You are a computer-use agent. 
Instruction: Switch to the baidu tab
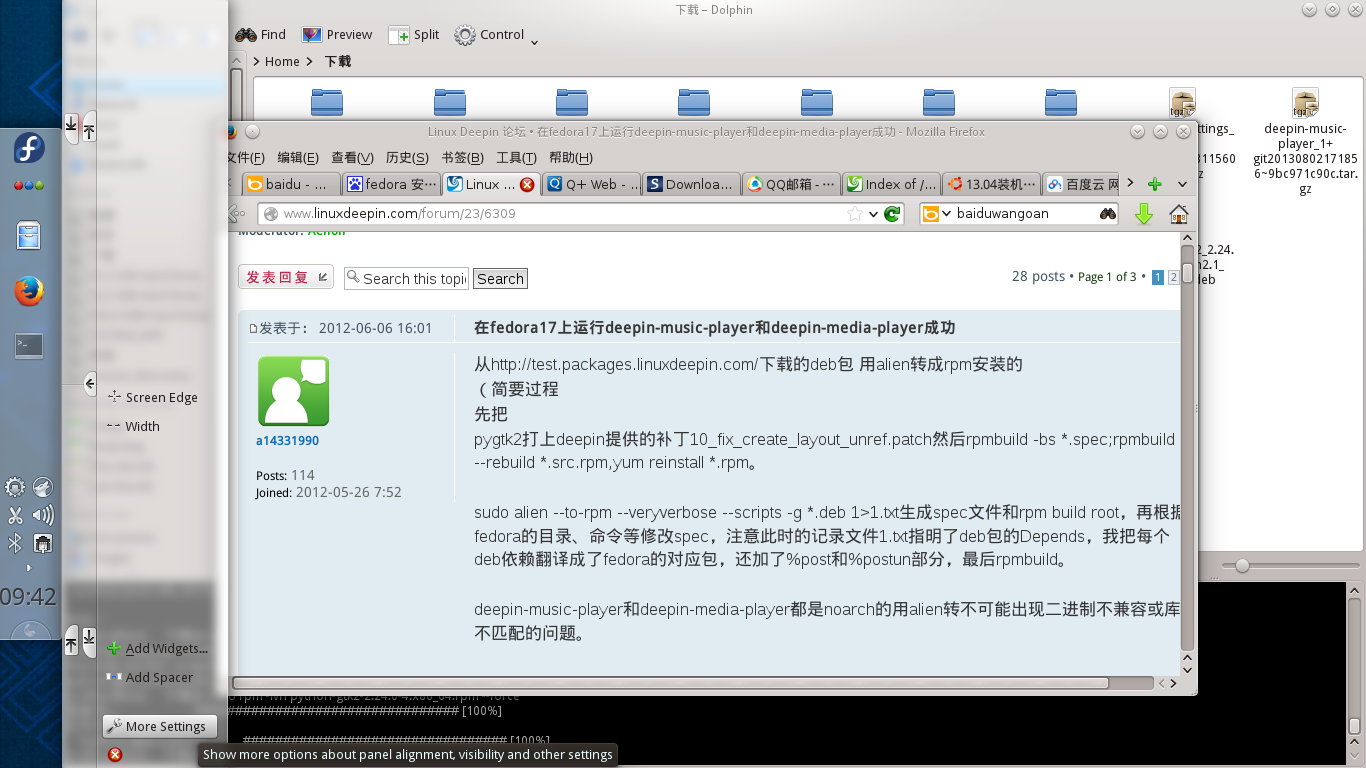291,184
